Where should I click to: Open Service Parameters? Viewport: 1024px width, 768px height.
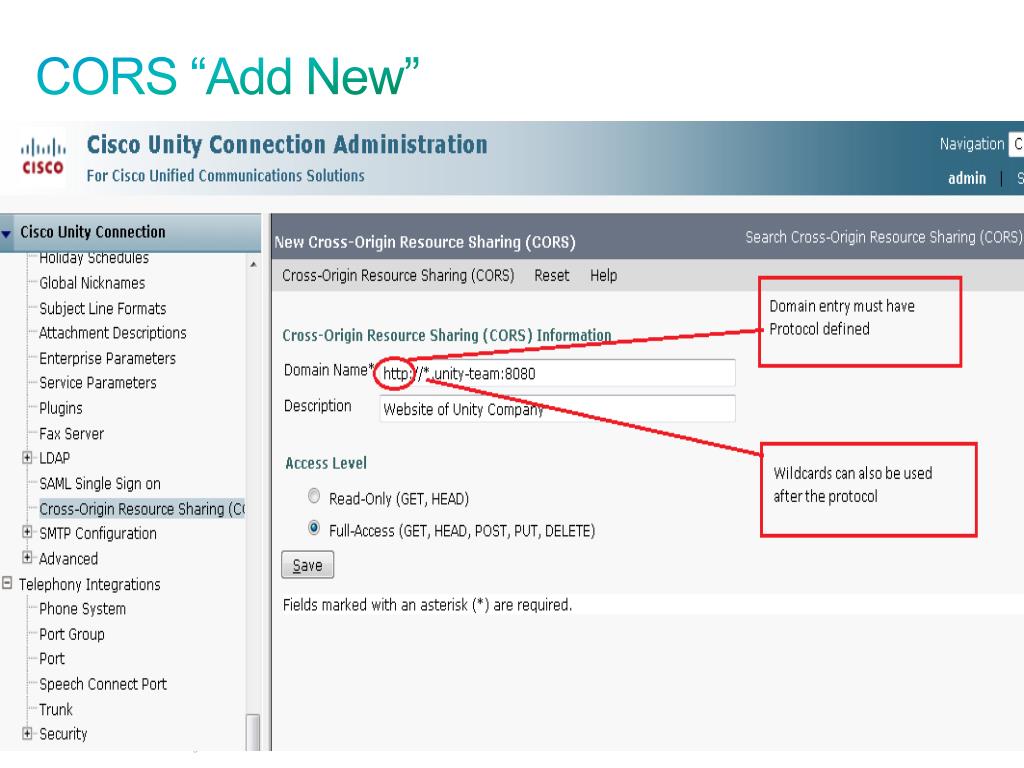click(97, 383)
